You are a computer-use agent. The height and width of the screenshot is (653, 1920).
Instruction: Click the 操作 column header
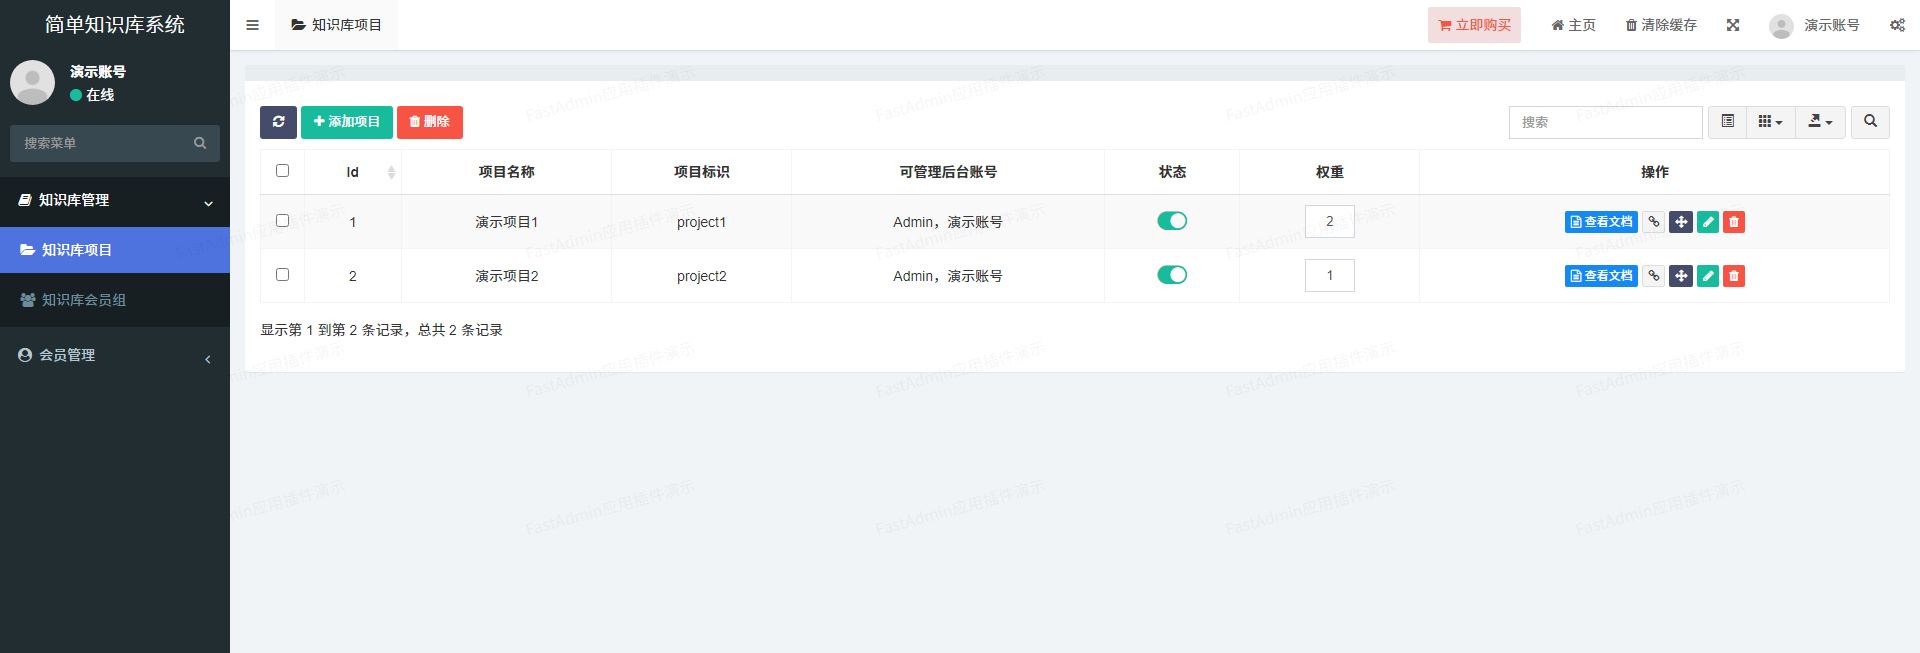click(x=1654, y=172)
